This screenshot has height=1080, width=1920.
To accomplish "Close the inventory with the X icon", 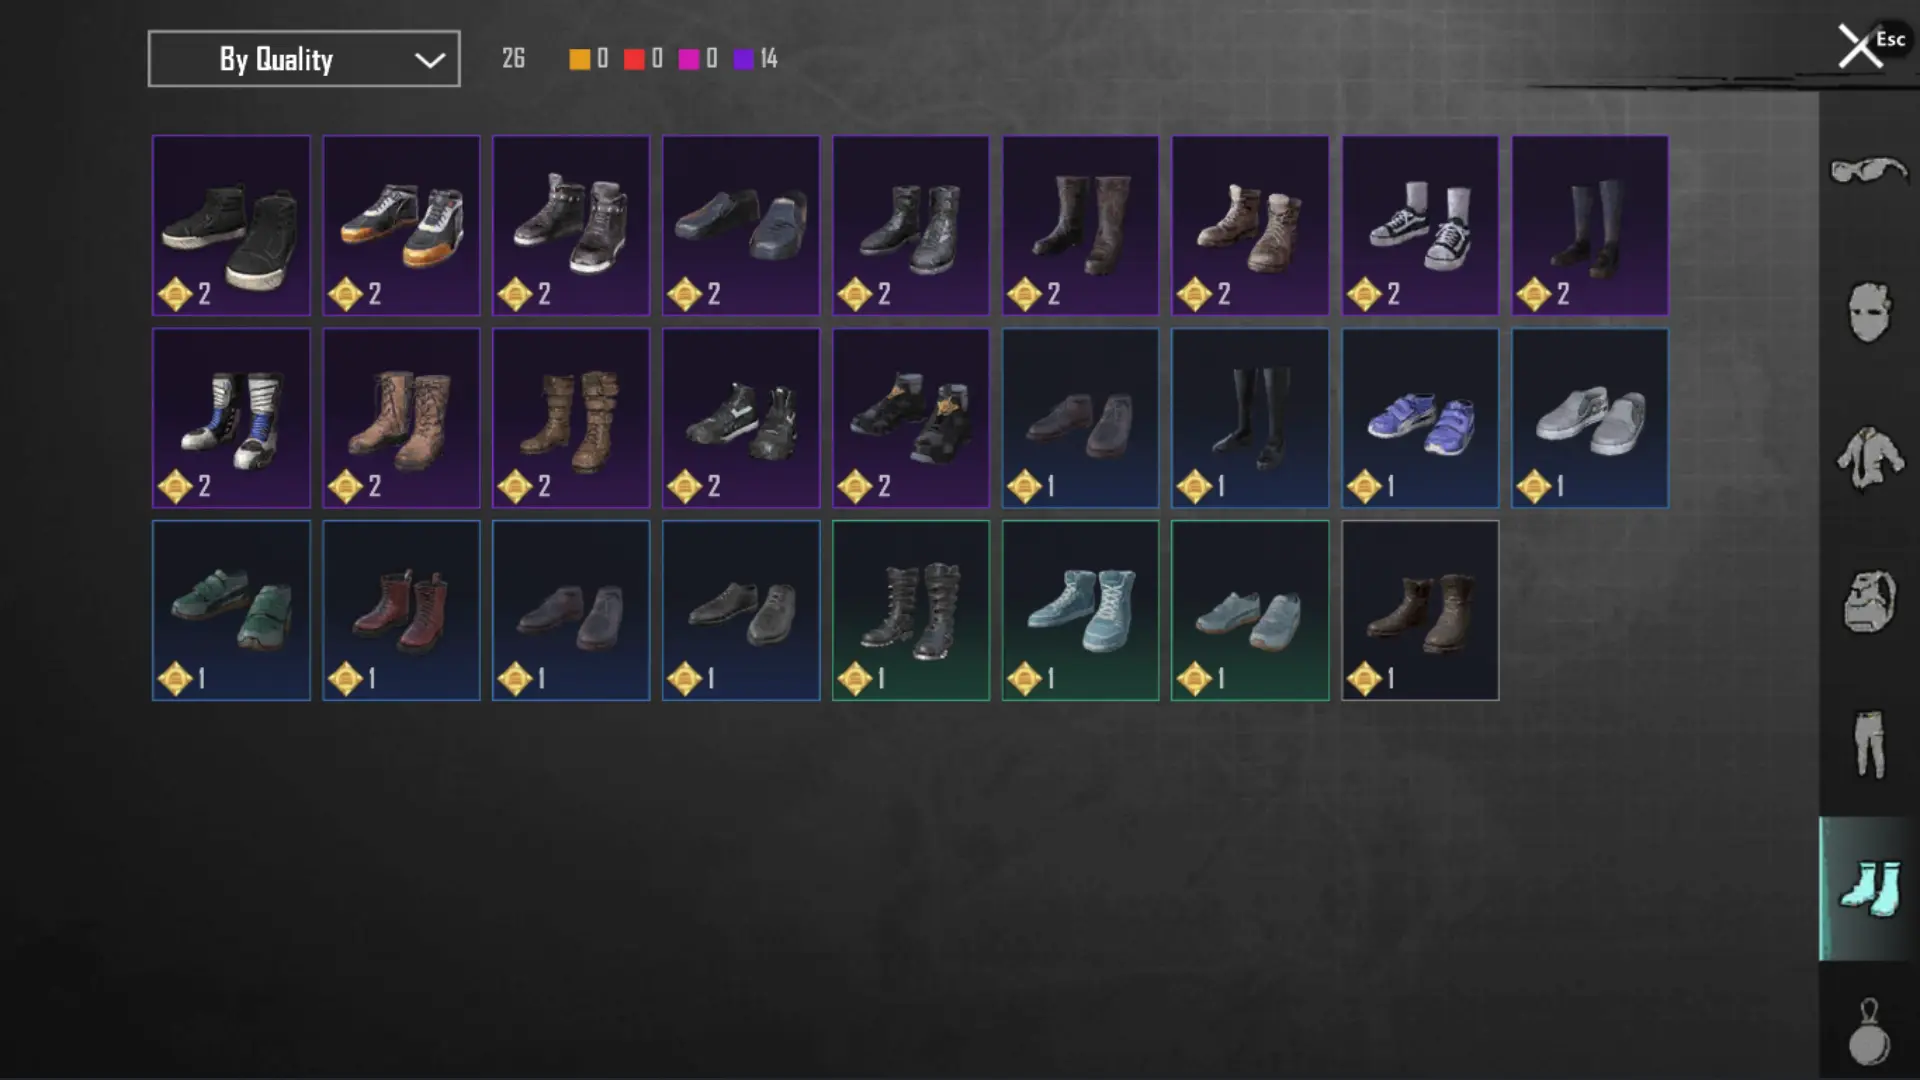I will [x=1860, y=46].
